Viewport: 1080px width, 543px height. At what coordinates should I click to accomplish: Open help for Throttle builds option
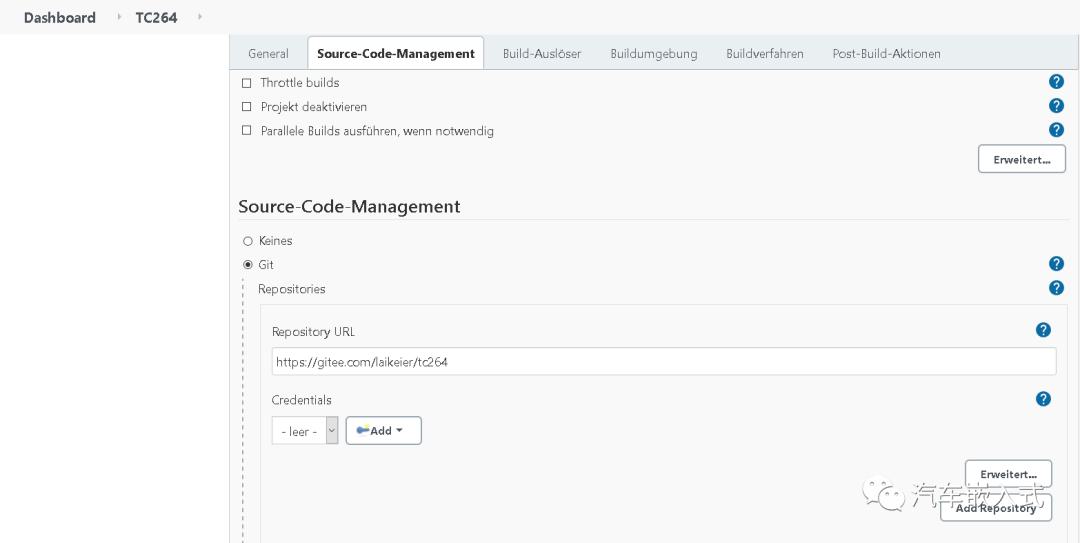pyautogui.click(x=1056, y=82)
